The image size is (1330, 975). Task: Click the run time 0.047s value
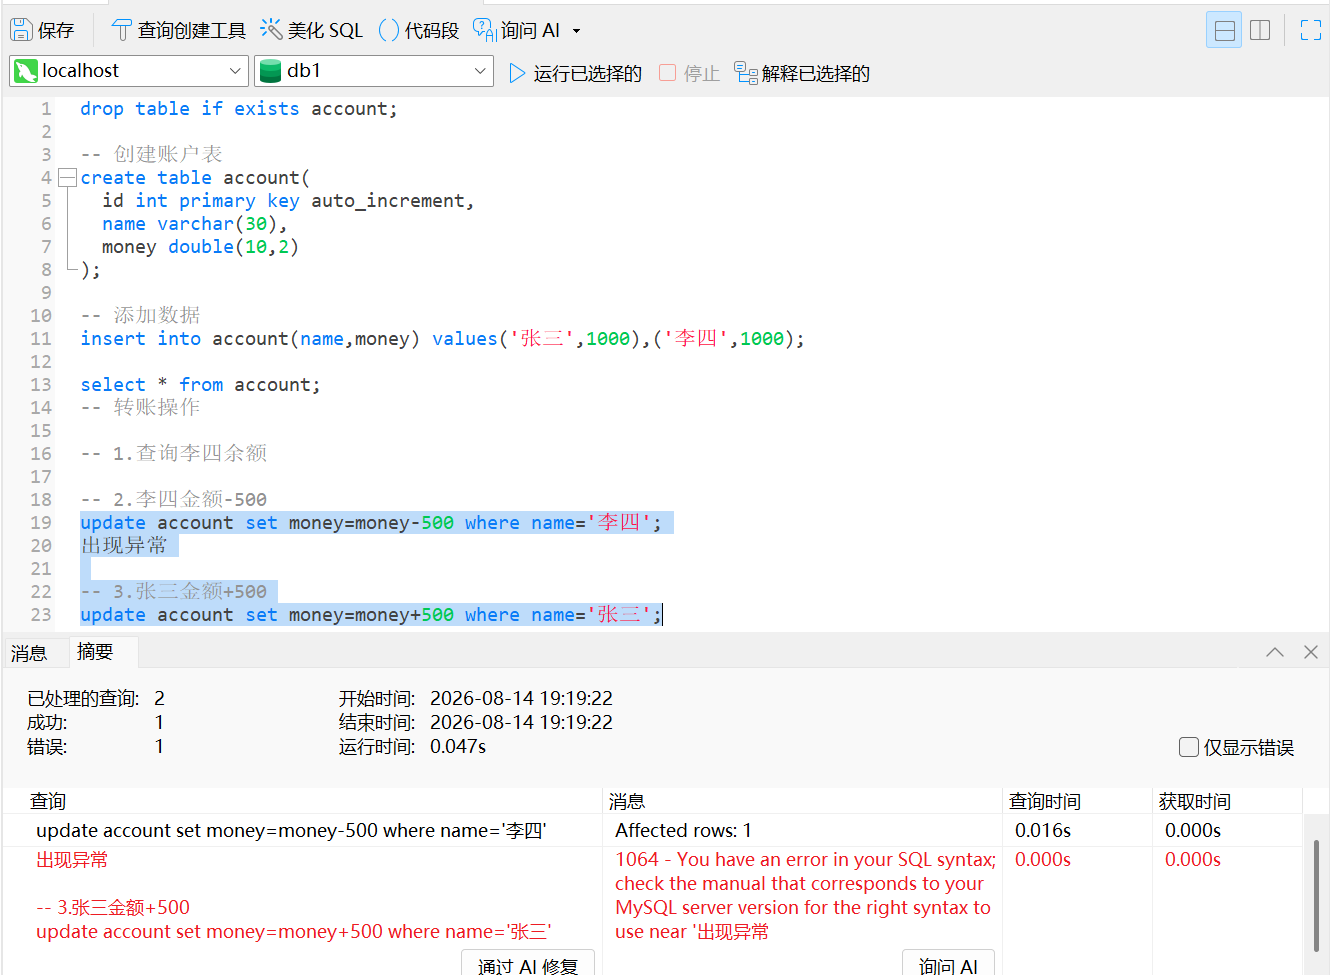click(458, 746)
